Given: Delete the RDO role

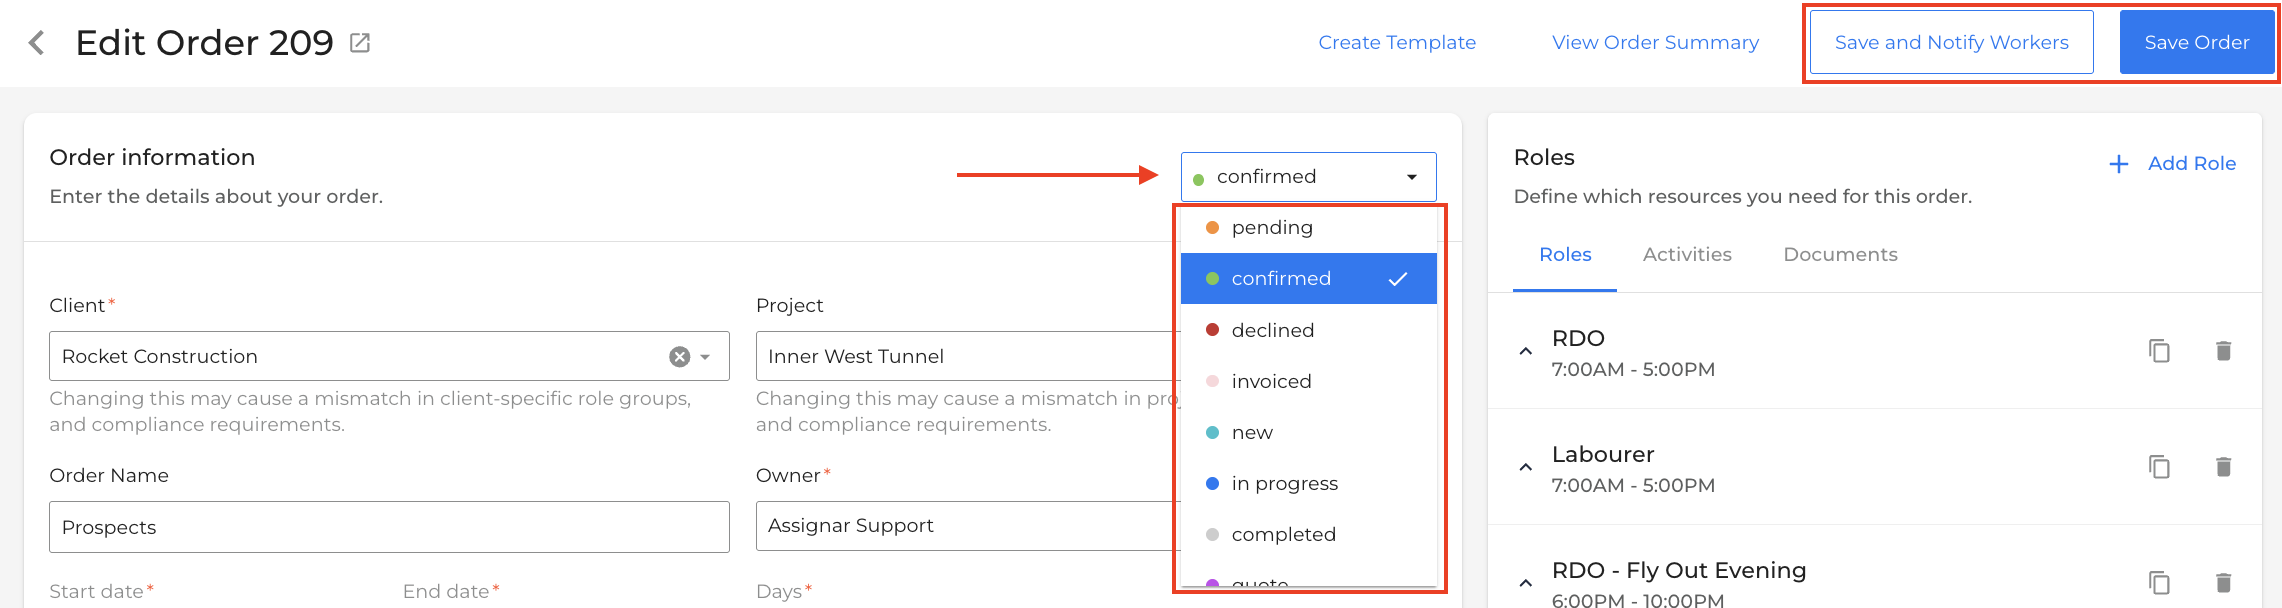Looking at the screenshot, I should [x=2223, y=352].
